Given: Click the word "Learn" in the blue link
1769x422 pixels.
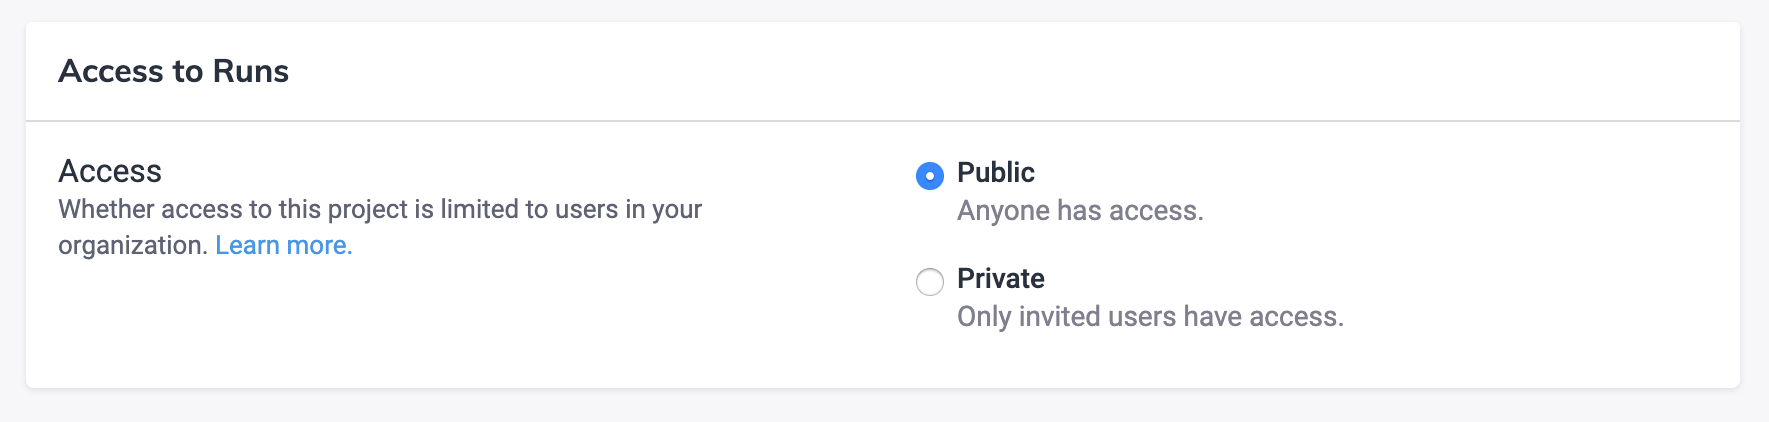Looking at the screenshot, I should (247, 245).
